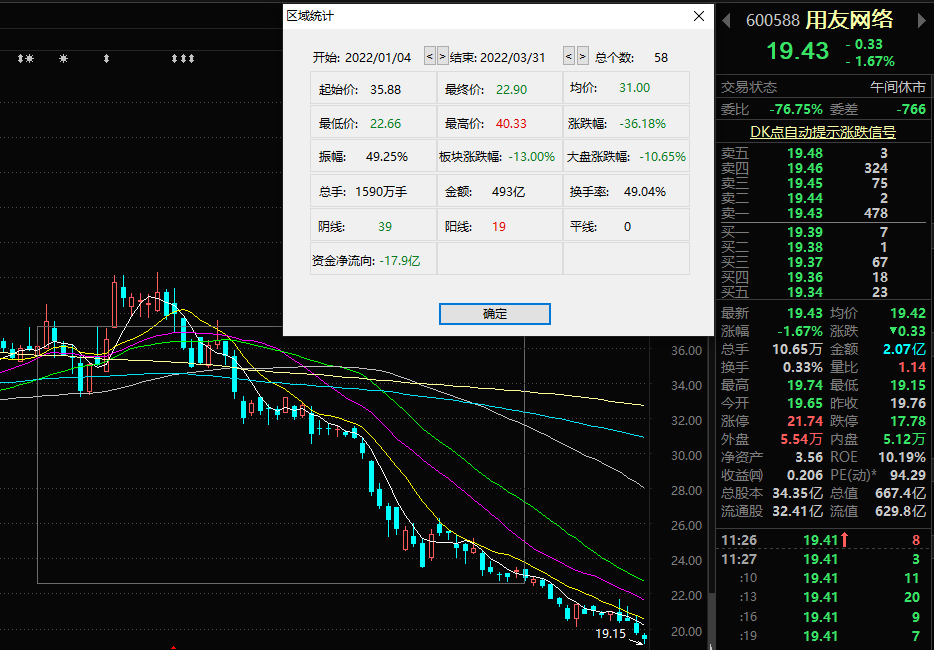Click the 总手 value 1590万手
The width and height of the screenshot is (934, 650).
381,192
